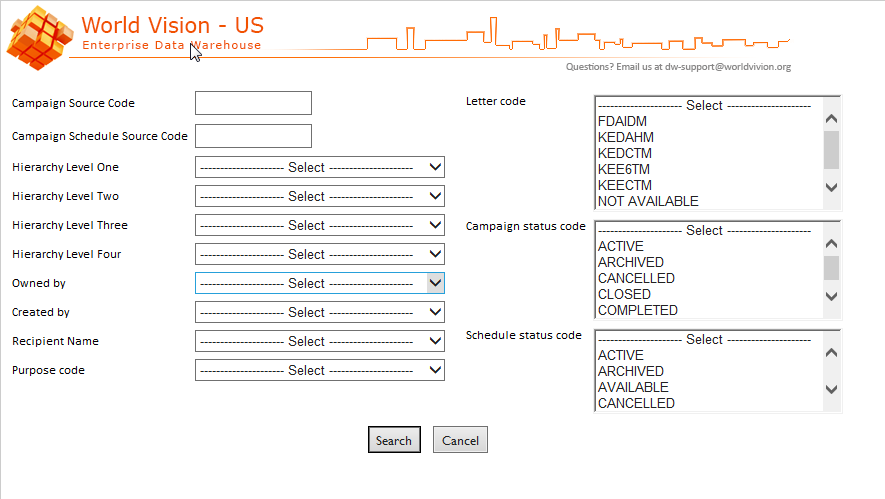Screen dimensions: 885x499
Task: Click Campaign status code scroll up arrow
Action: 831,243
